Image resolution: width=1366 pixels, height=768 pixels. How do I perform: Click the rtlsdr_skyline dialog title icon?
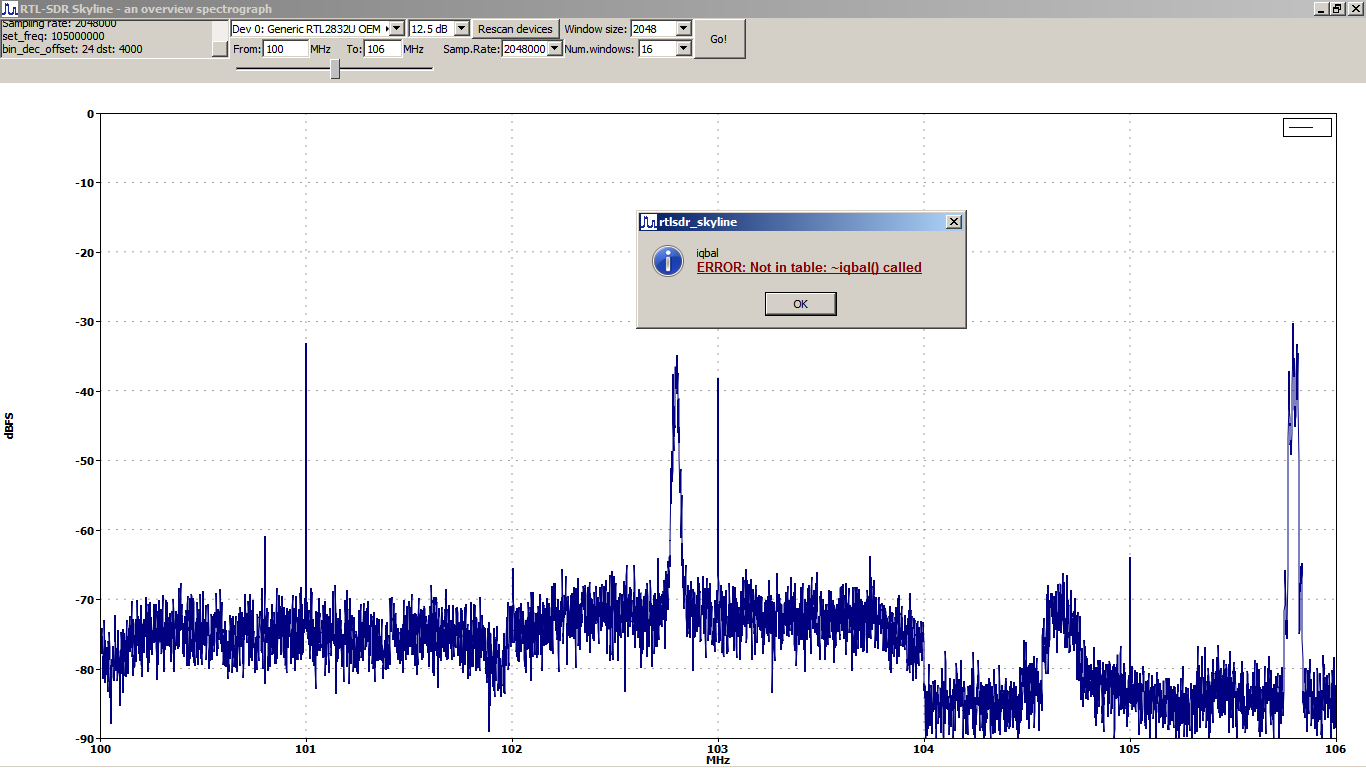tap(648, 222)
